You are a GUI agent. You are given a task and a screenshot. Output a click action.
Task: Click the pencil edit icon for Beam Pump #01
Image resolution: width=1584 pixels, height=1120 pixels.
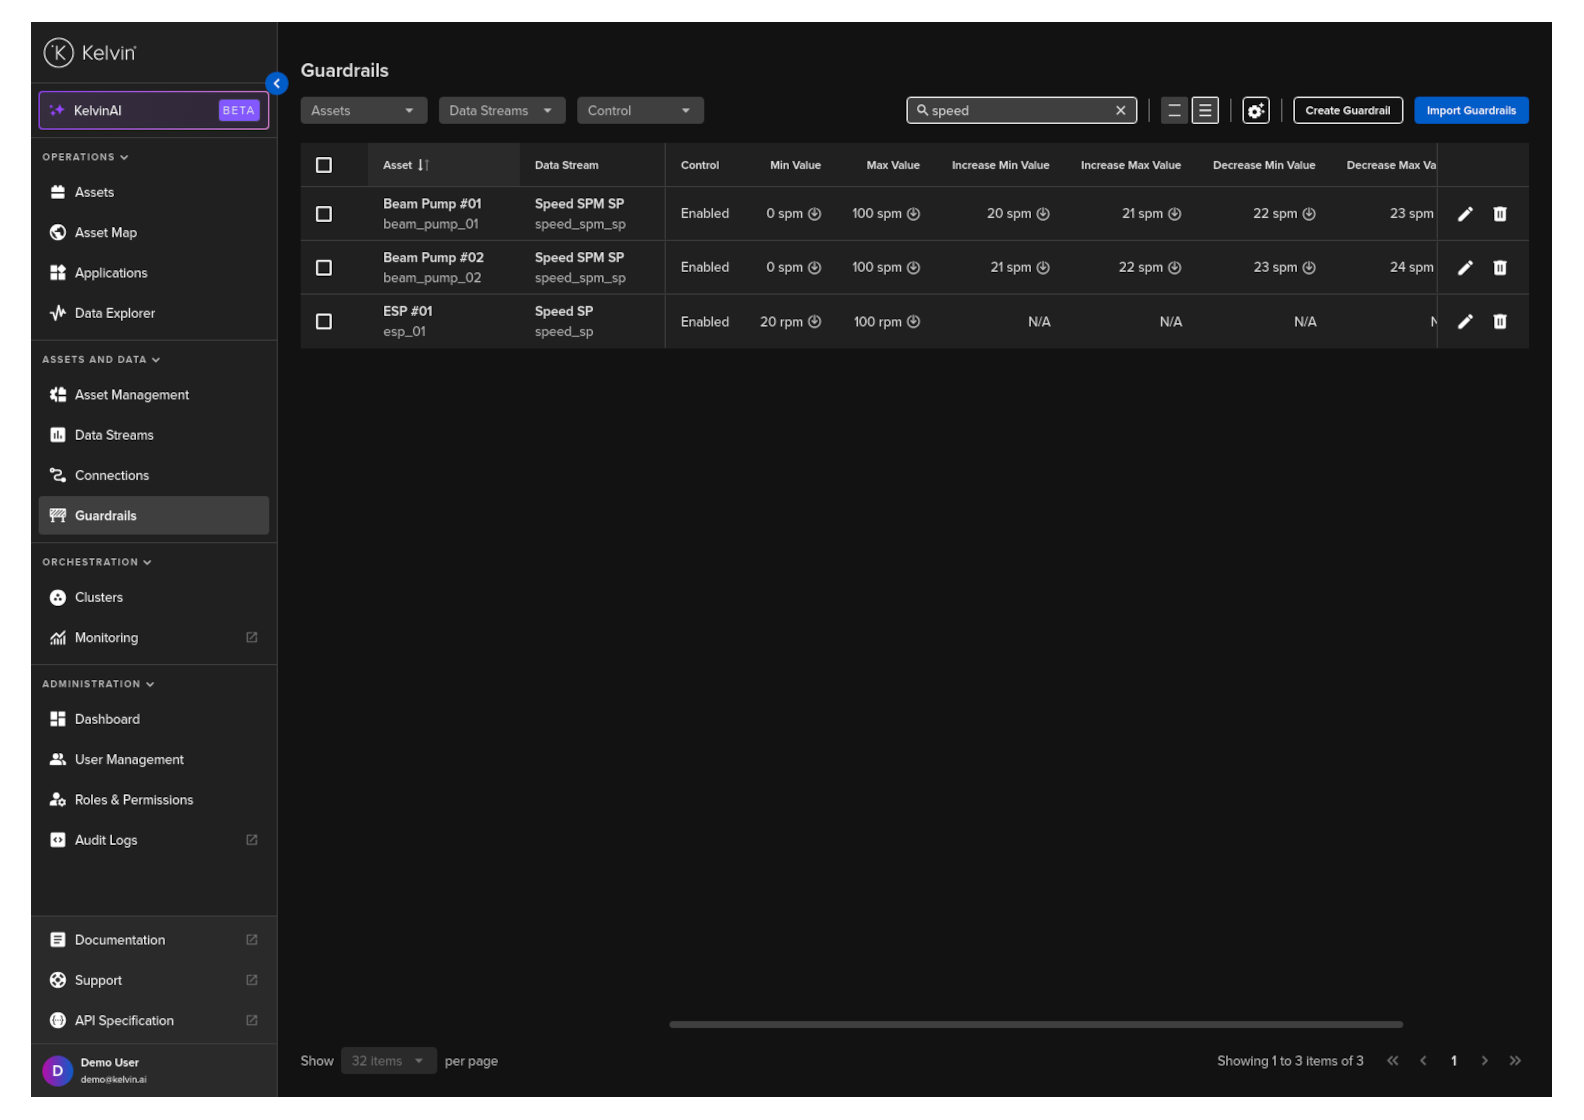(1464, 214)
